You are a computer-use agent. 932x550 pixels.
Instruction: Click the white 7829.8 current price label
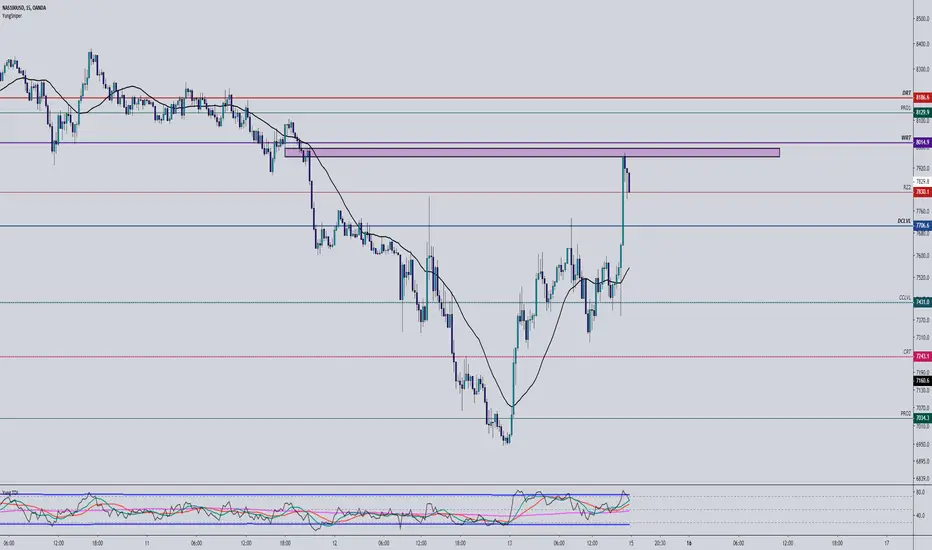pyautogui.click(x=922, y=181)
